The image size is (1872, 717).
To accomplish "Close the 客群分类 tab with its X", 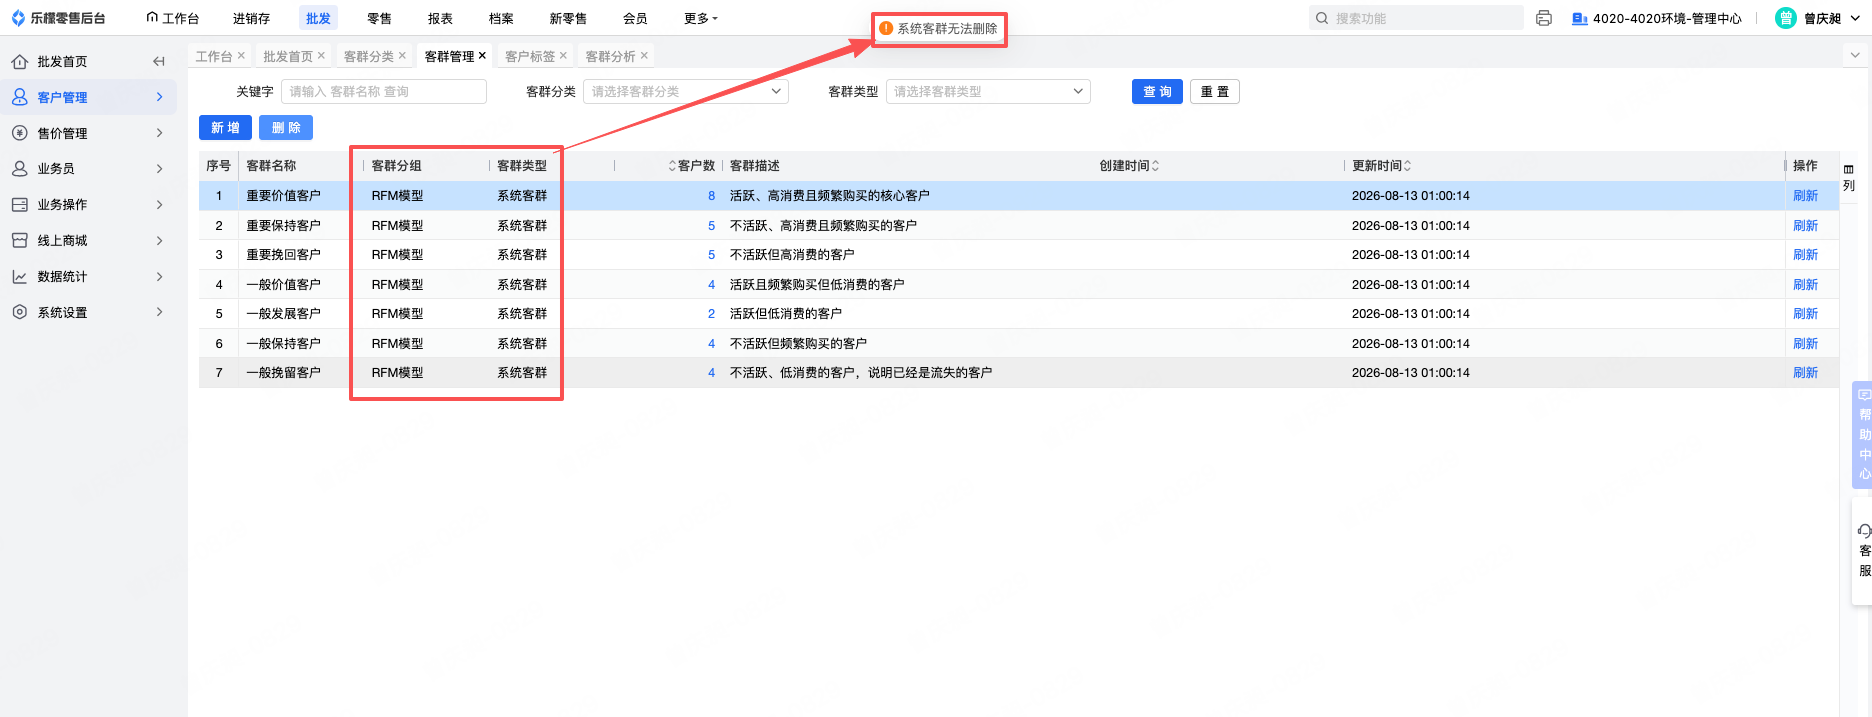I will (402, 56).
